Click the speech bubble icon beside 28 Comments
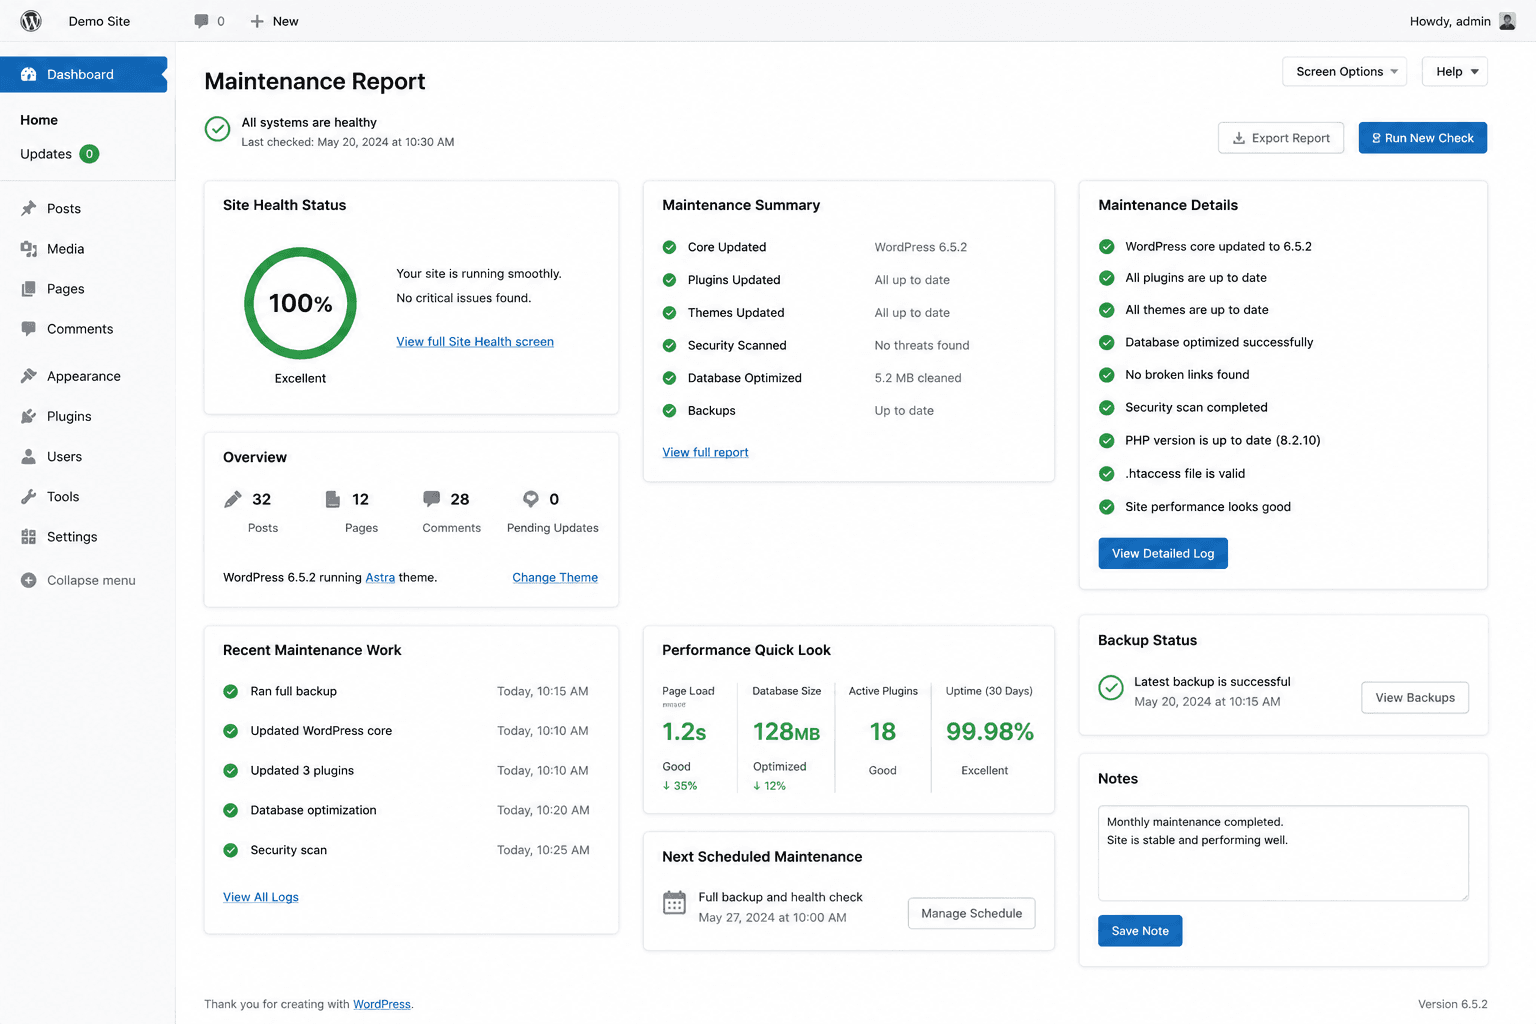 [431, 499]
